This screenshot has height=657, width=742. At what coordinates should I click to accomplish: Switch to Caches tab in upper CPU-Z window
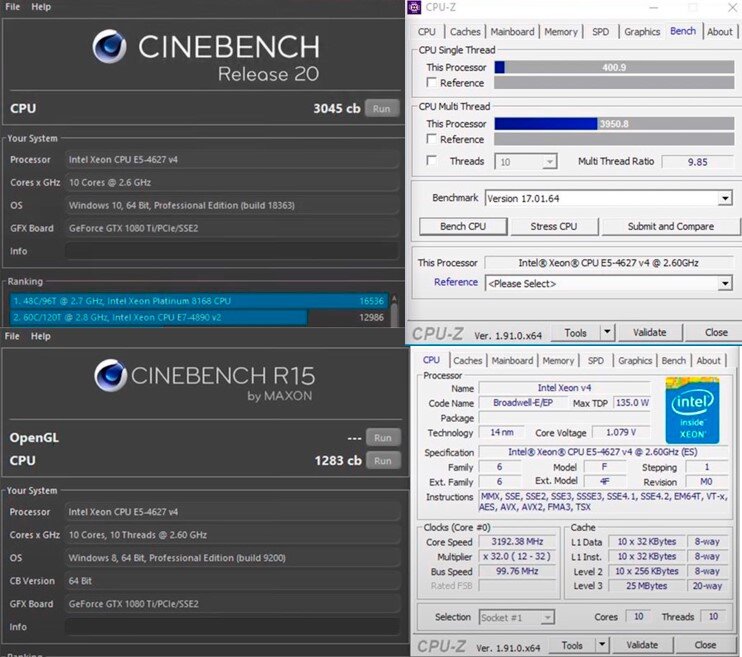pos(465,32)
